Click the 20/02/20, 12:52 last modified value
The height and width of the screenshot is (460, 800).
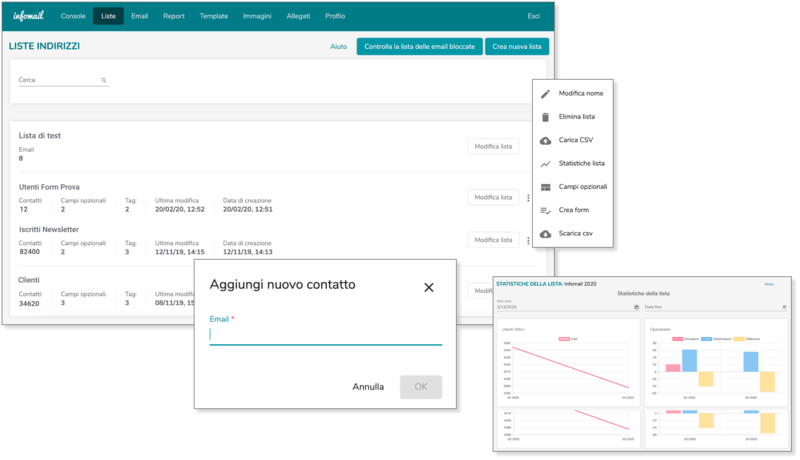[180, 209]
